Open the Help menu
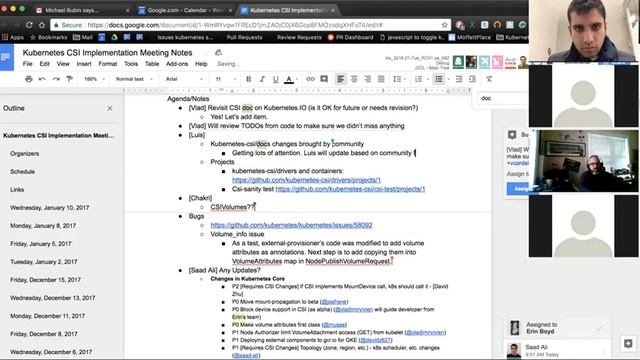 click(201, 64)
